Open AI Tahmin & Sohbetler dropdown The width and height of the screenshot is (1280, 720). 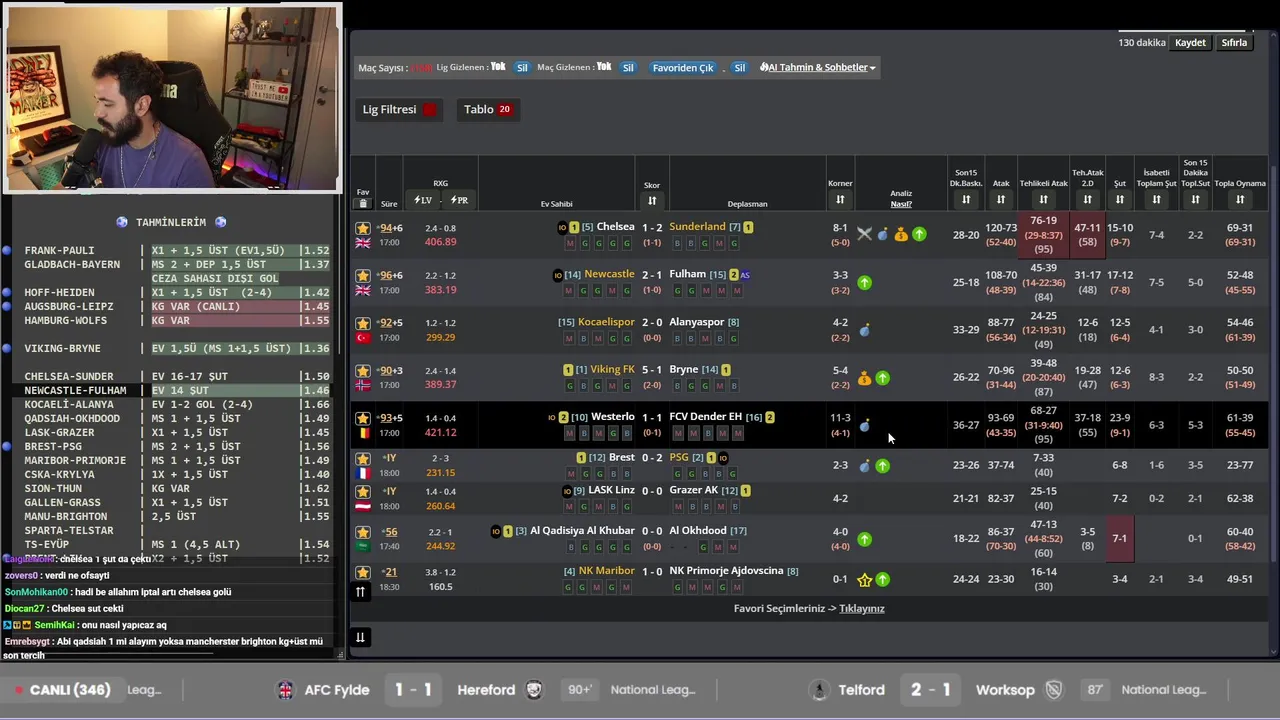(818, 67)
